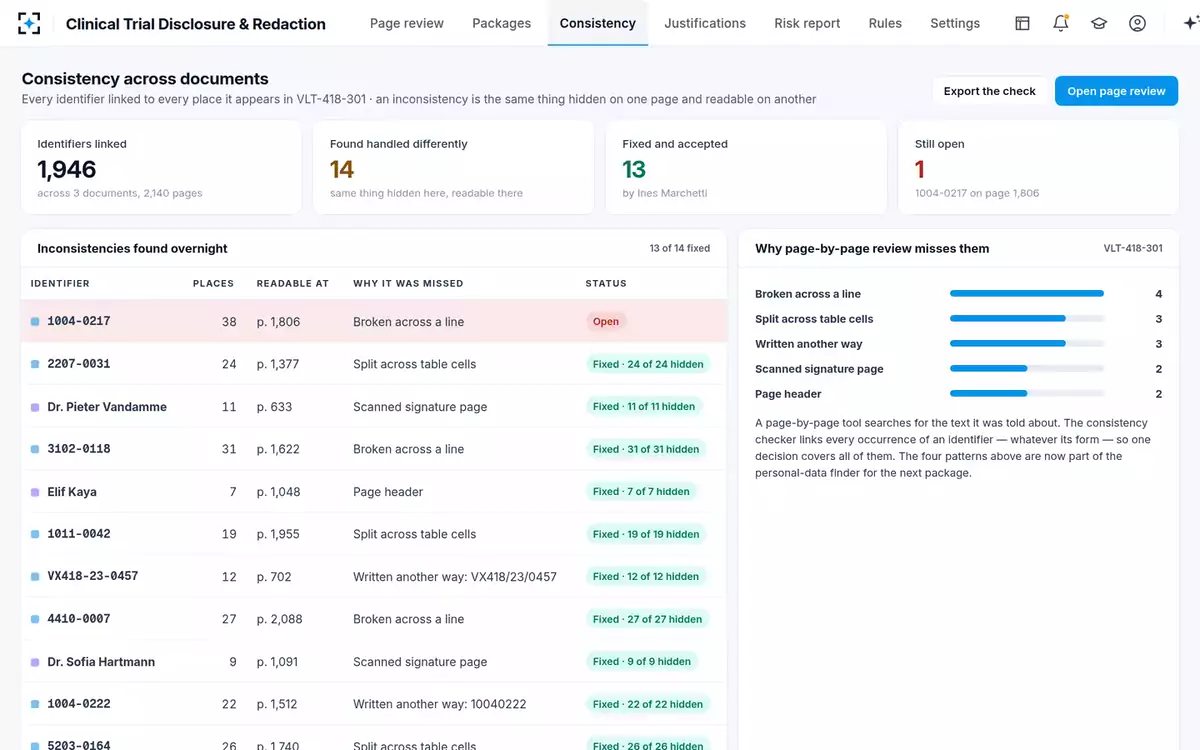This screenshot has height=750, width=1200.
Task: Select identifier VX418-23-0457
Action: click(x=93, y=576)
